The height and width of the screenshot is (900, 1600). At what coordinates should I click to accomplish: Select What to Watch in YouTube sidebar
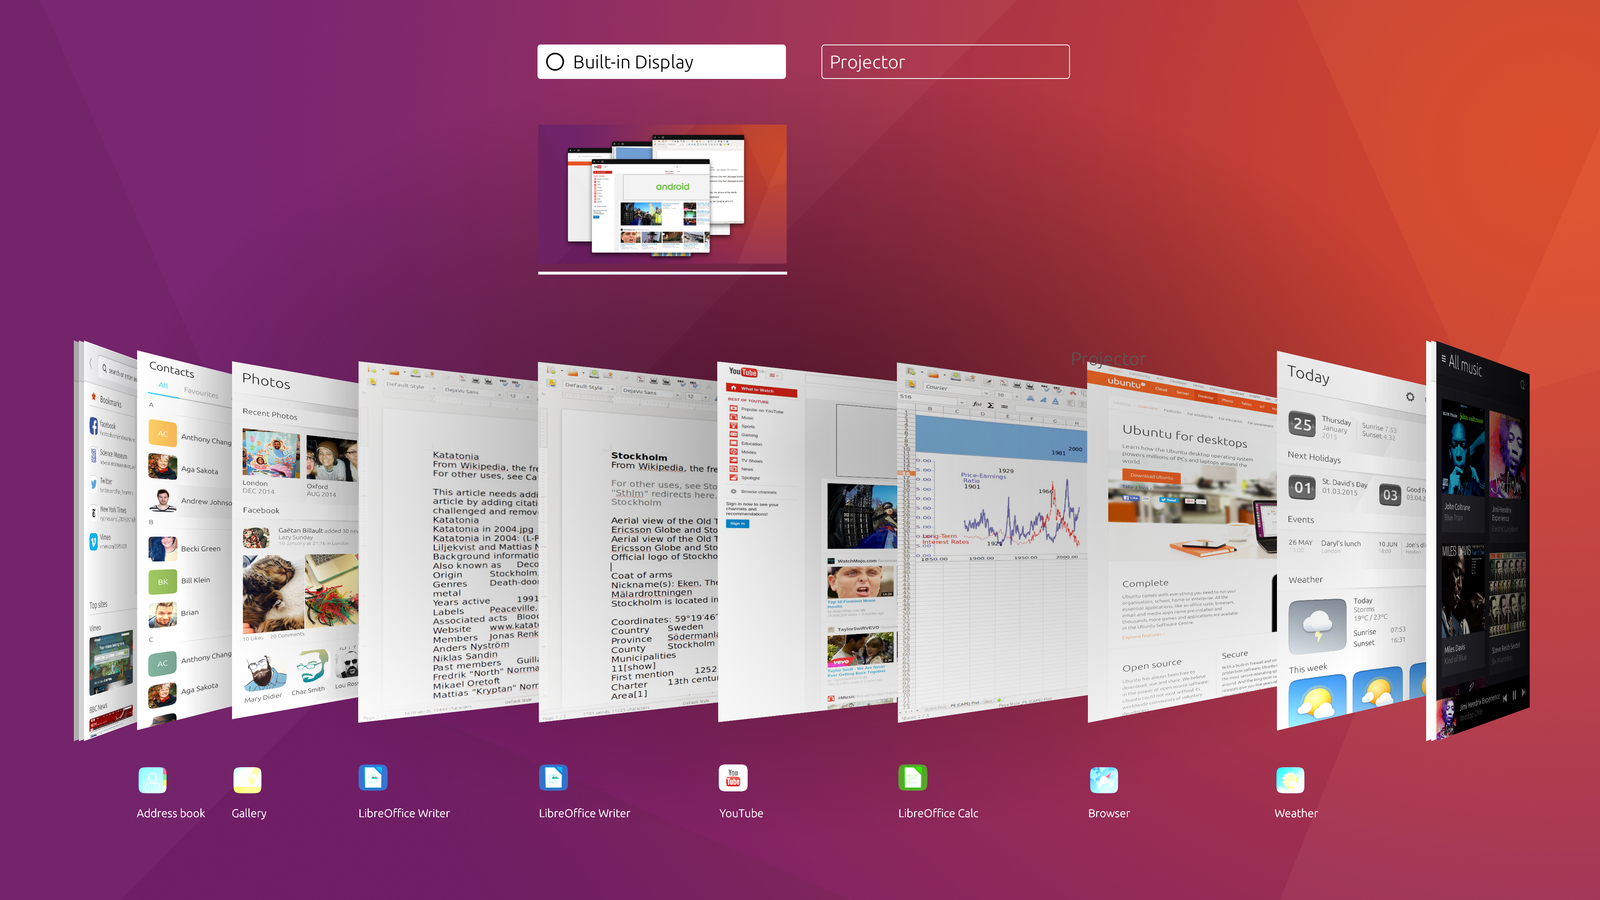click(761, 390)
